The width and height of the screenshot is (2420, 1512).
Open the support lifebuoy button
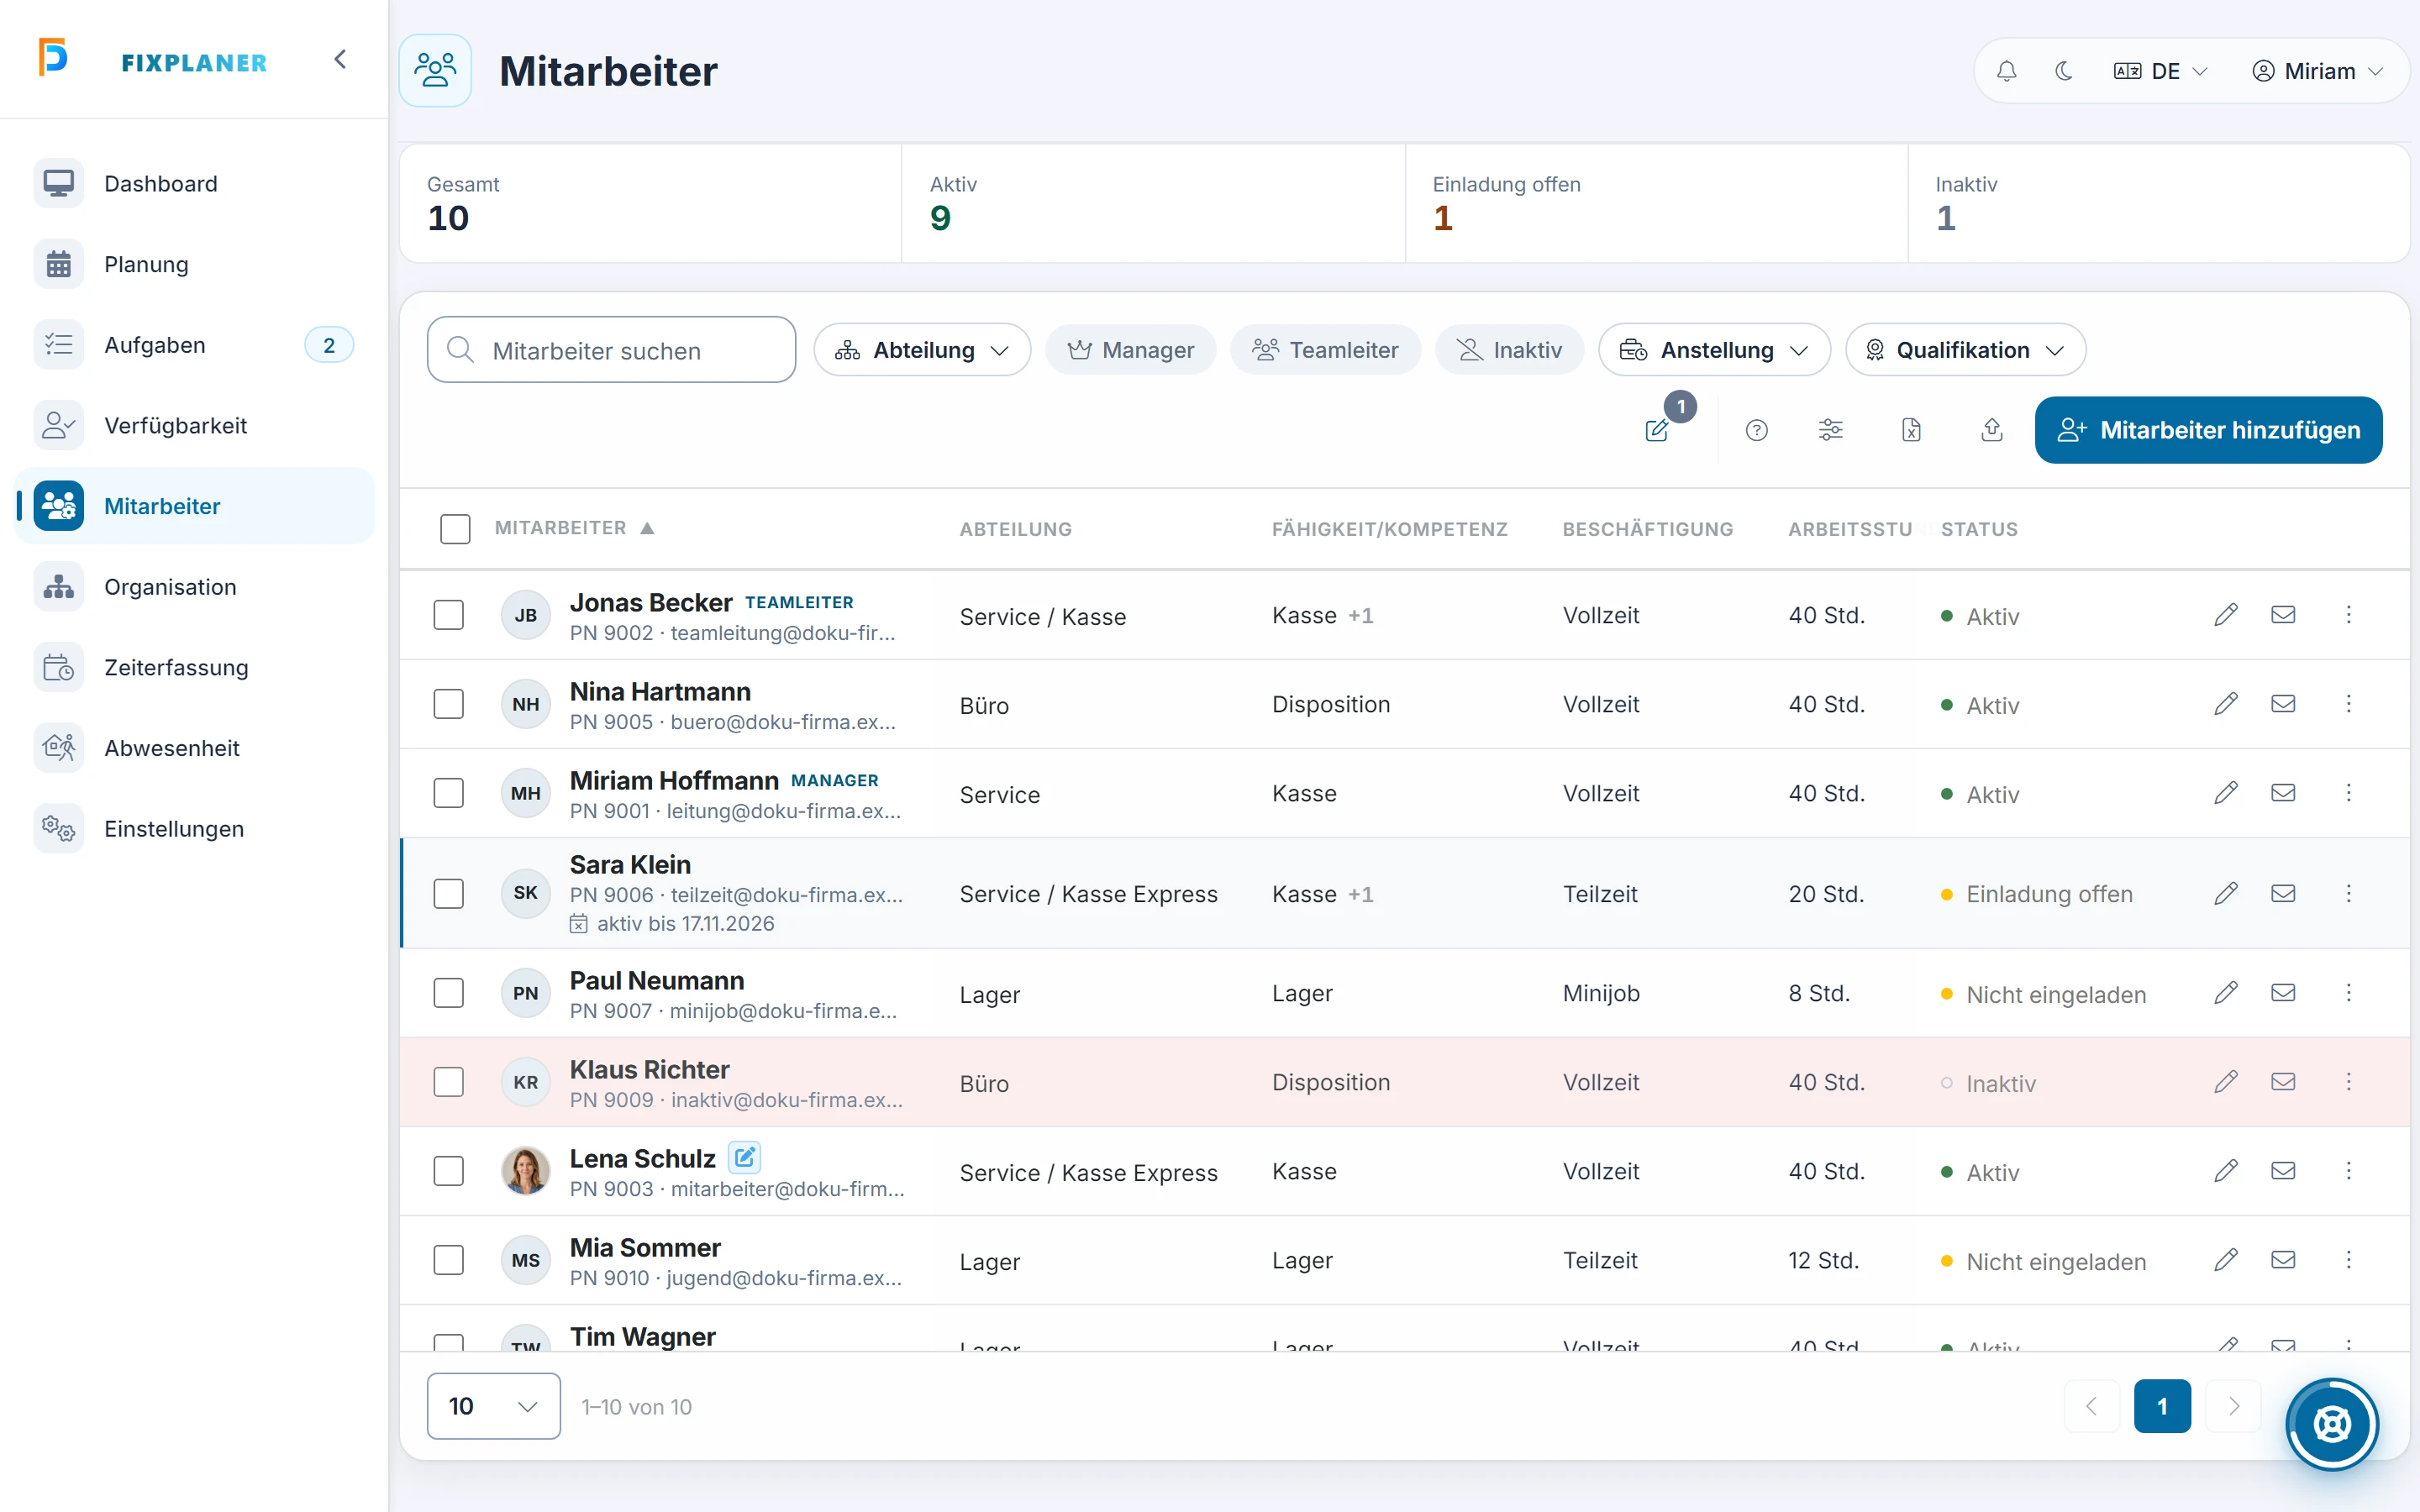point(2332,1424)
